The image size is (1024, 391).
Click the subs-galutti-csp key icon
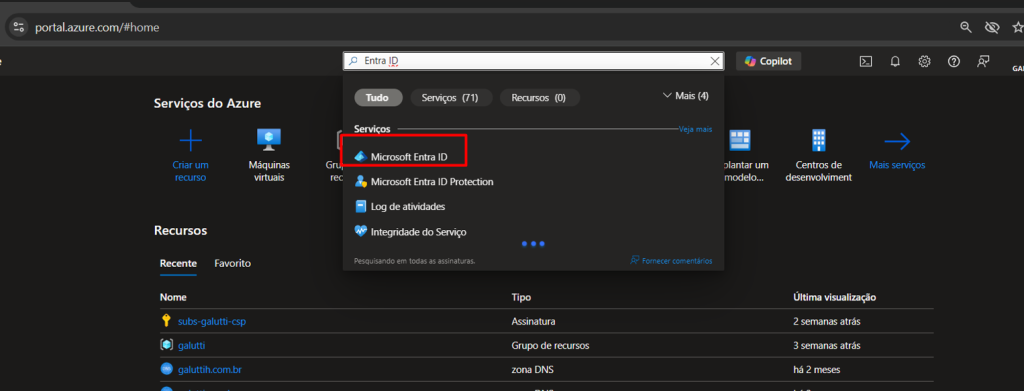pos(166,321)
